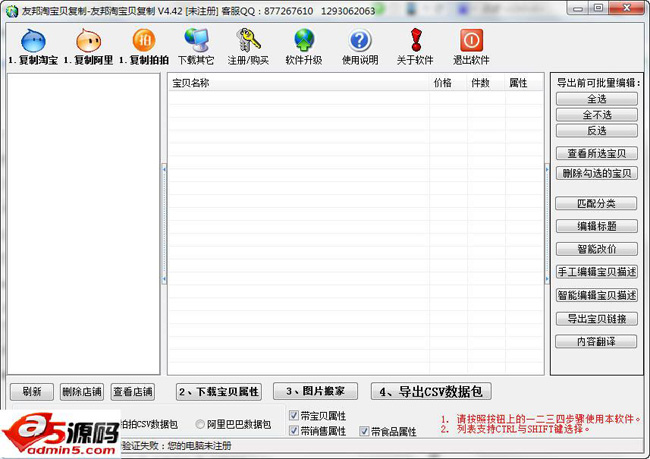Click the 反选 button
650x459 pixels.
(x=597, y=131)
